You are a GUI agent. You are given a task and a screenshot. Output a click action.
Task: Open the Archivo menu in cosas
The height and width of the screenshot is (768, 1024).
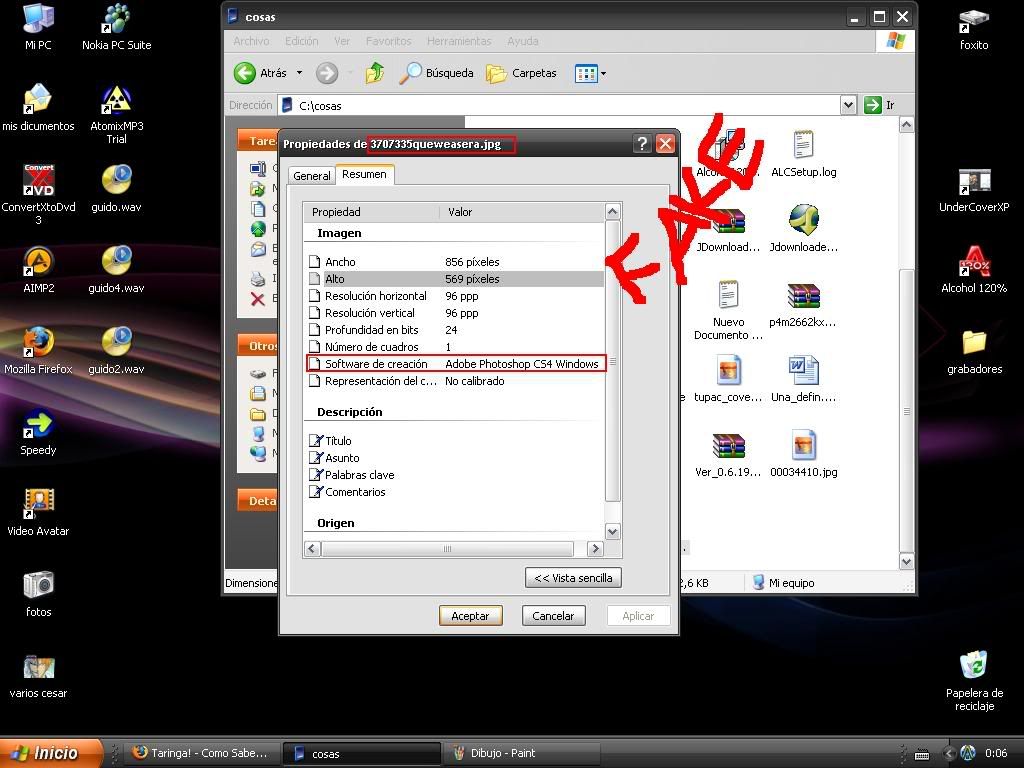[251, 41]
